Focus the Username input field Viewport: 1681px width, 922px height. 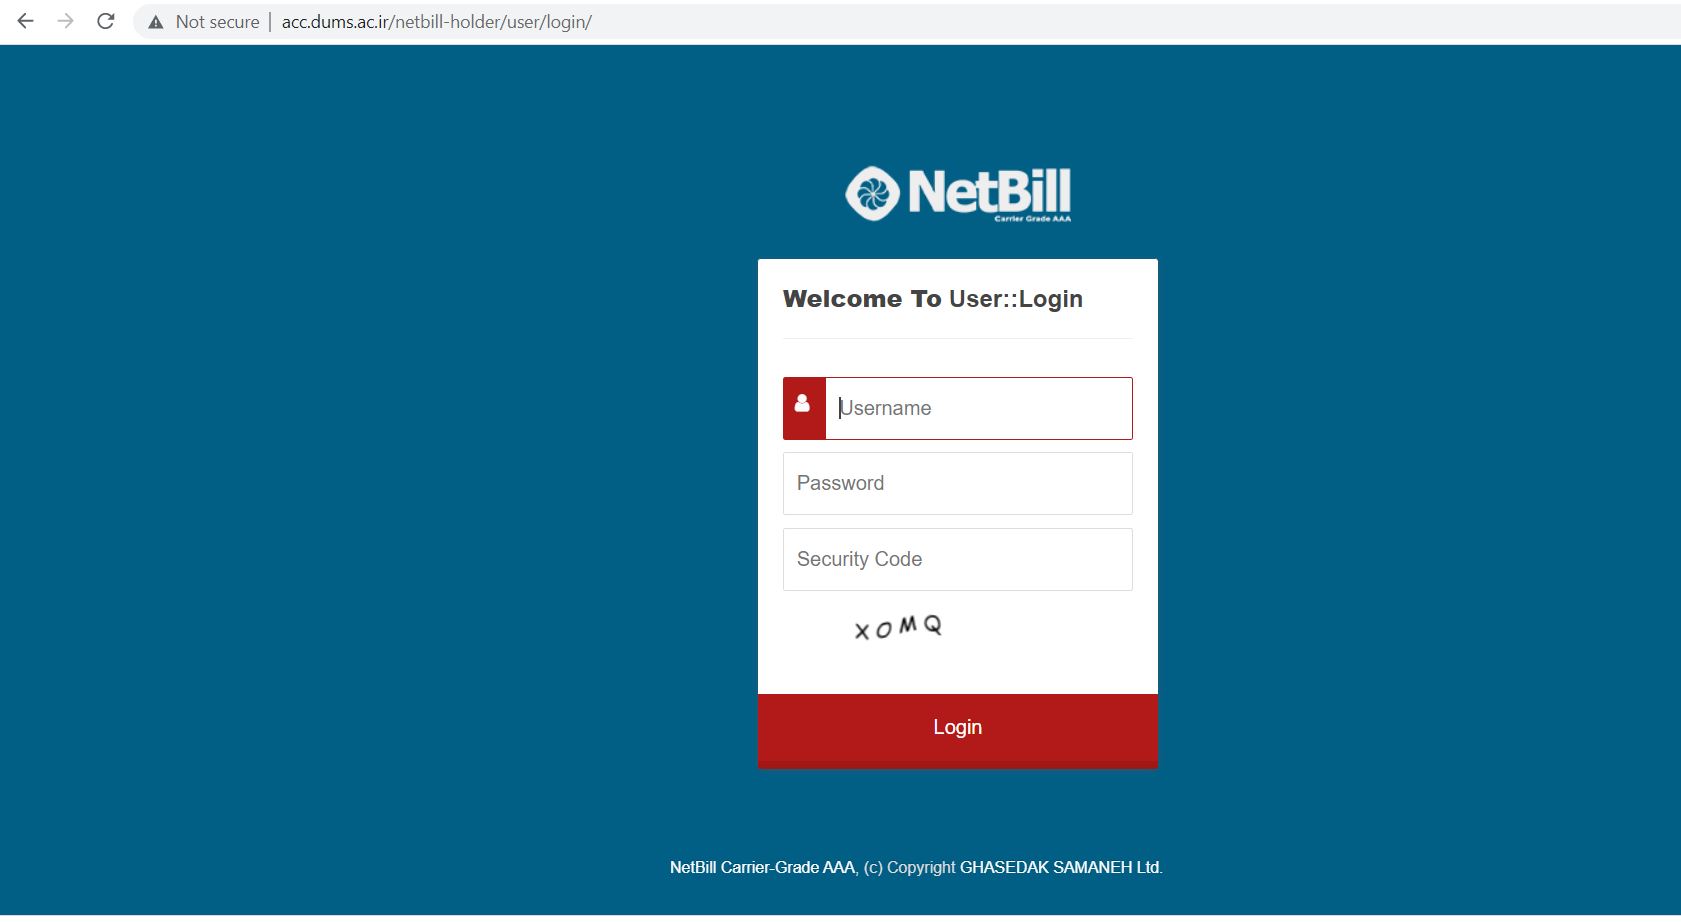pos(979,408)
